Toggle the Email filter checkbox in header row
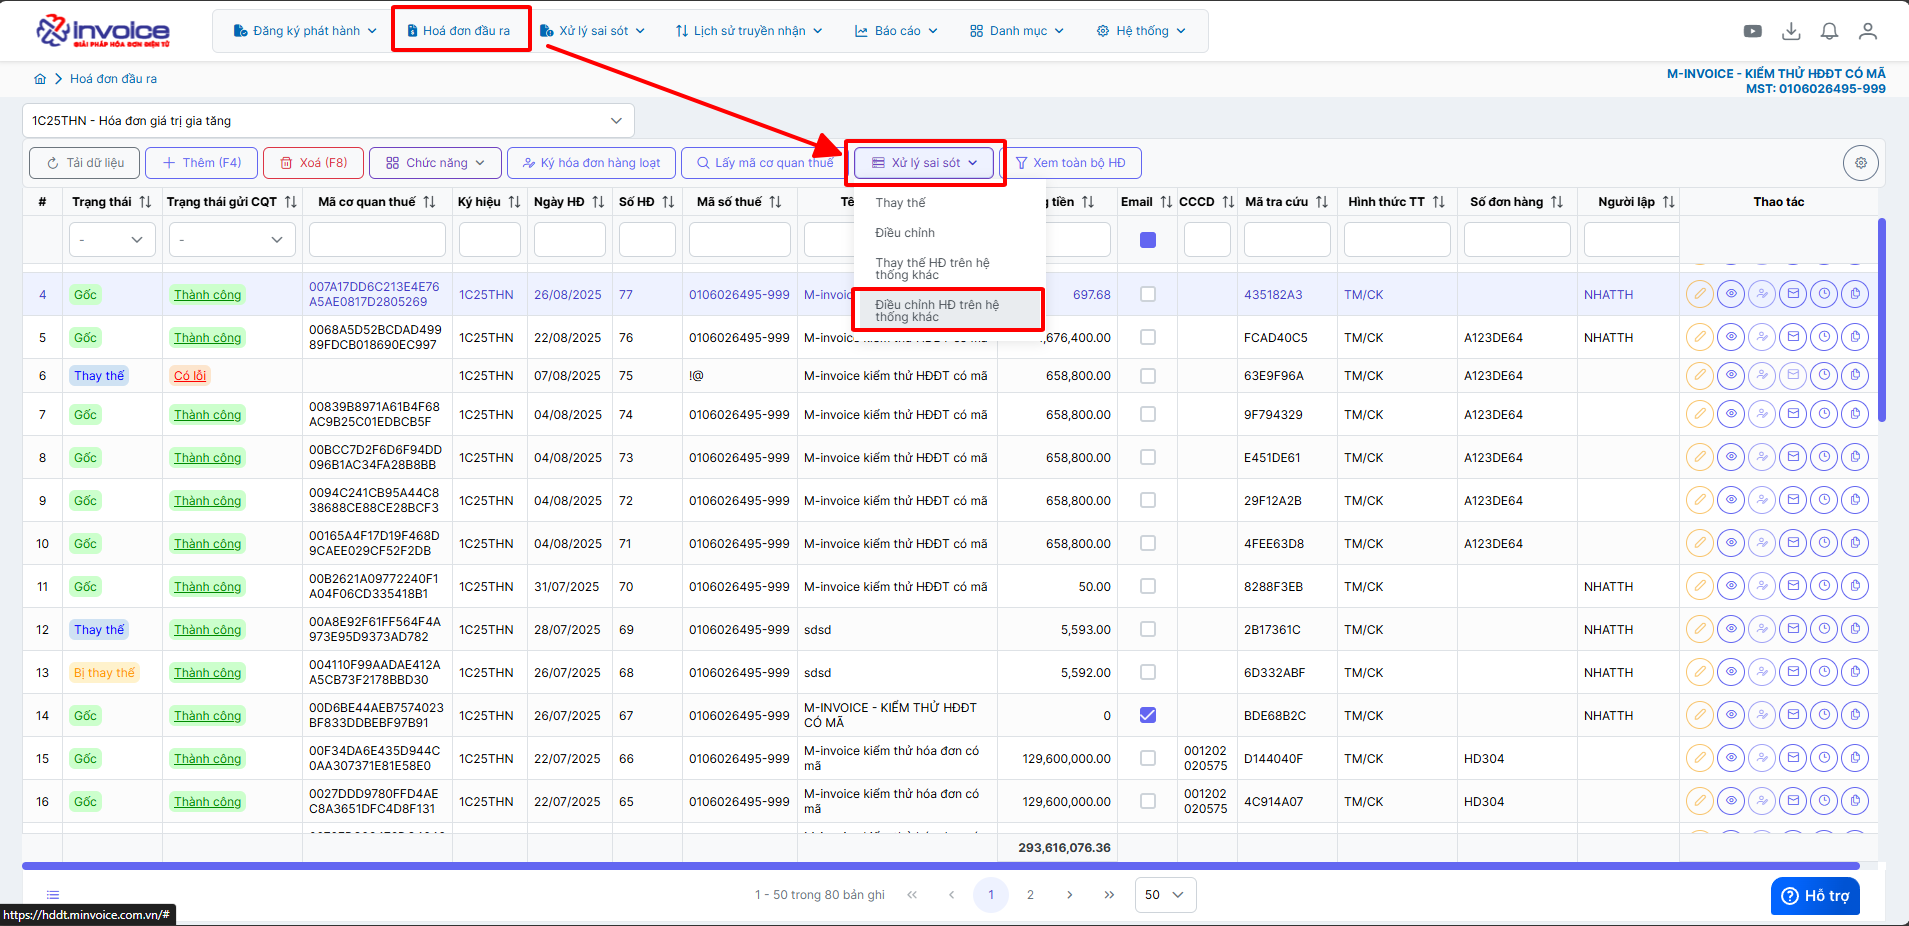 [x=1148, y=240]
